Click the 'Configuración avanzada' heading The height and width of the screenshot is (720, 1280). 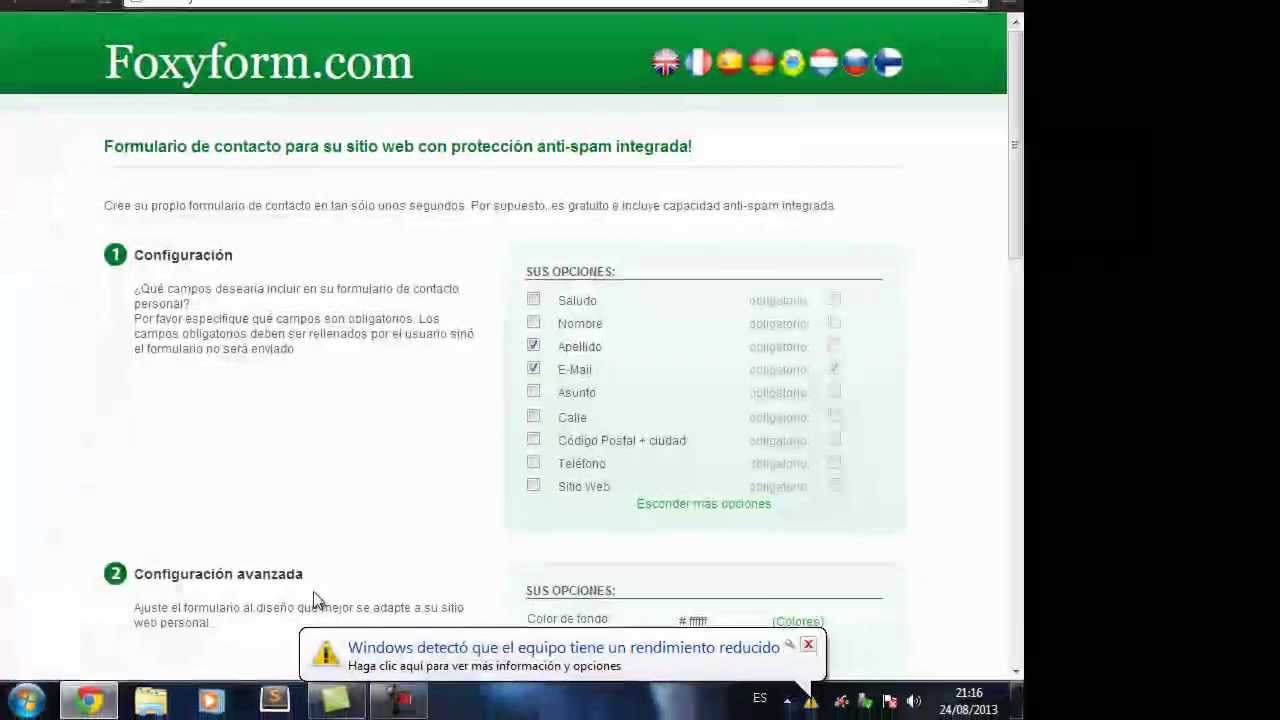pos(218,574)
